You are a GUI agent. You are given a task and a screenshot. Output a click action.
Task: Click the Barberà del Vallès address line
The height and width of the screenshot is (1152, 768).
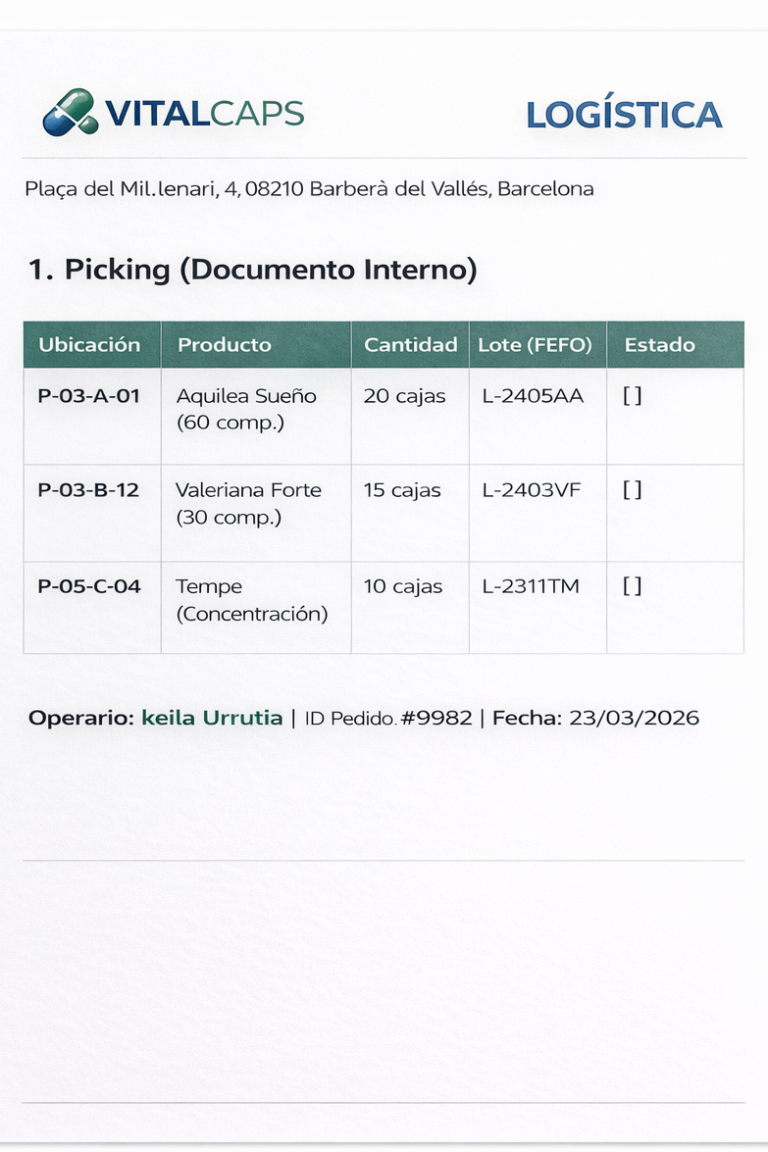309,188
